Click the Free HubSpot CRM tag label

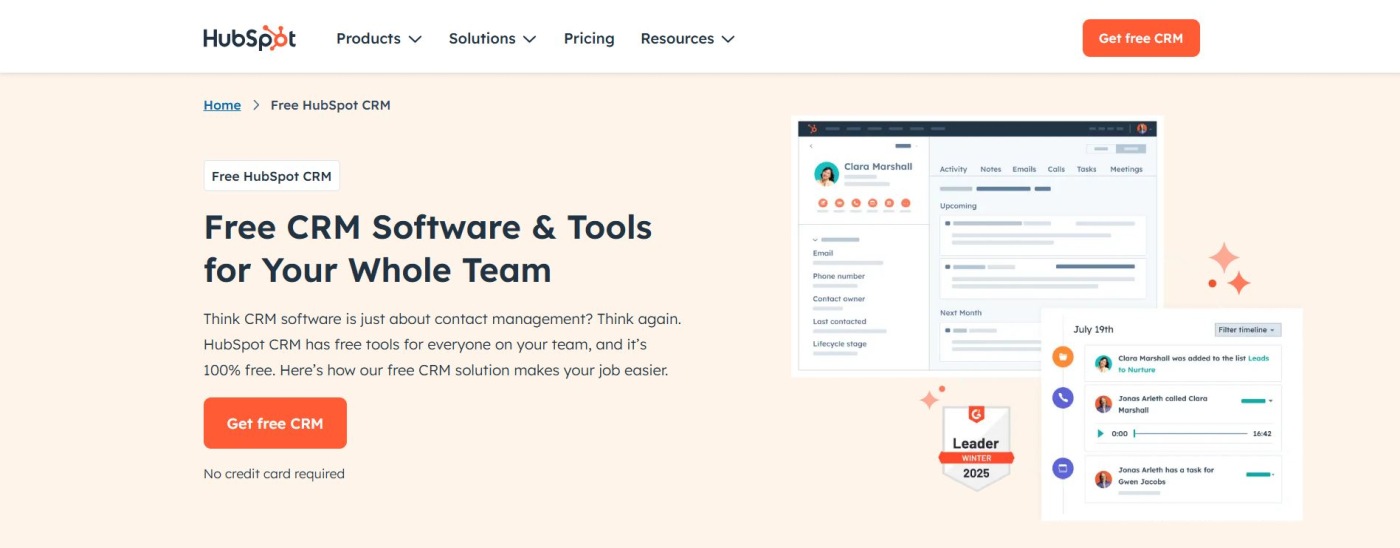click(x=271, y=176)
